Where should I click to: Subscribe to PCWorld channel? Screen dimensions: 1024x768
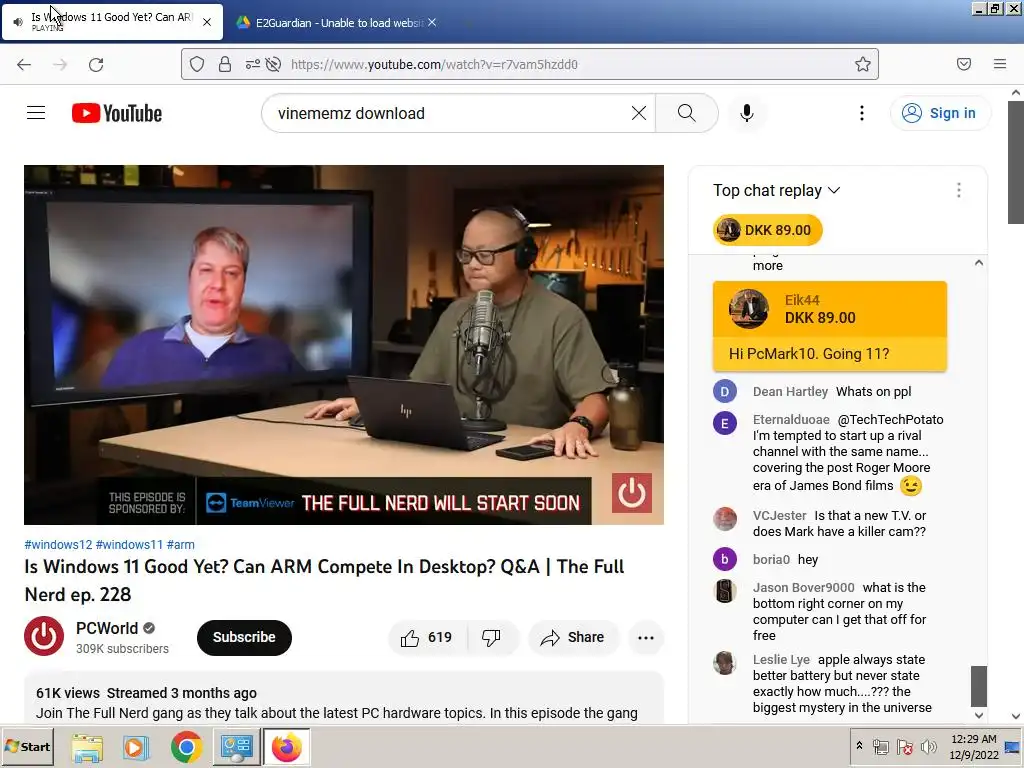pos(244,637)
